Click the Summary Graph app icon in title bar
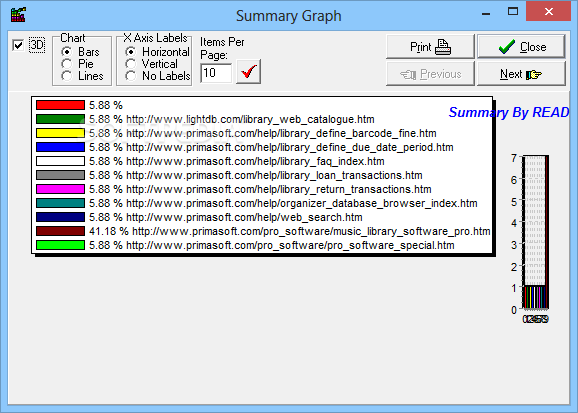 18,15
